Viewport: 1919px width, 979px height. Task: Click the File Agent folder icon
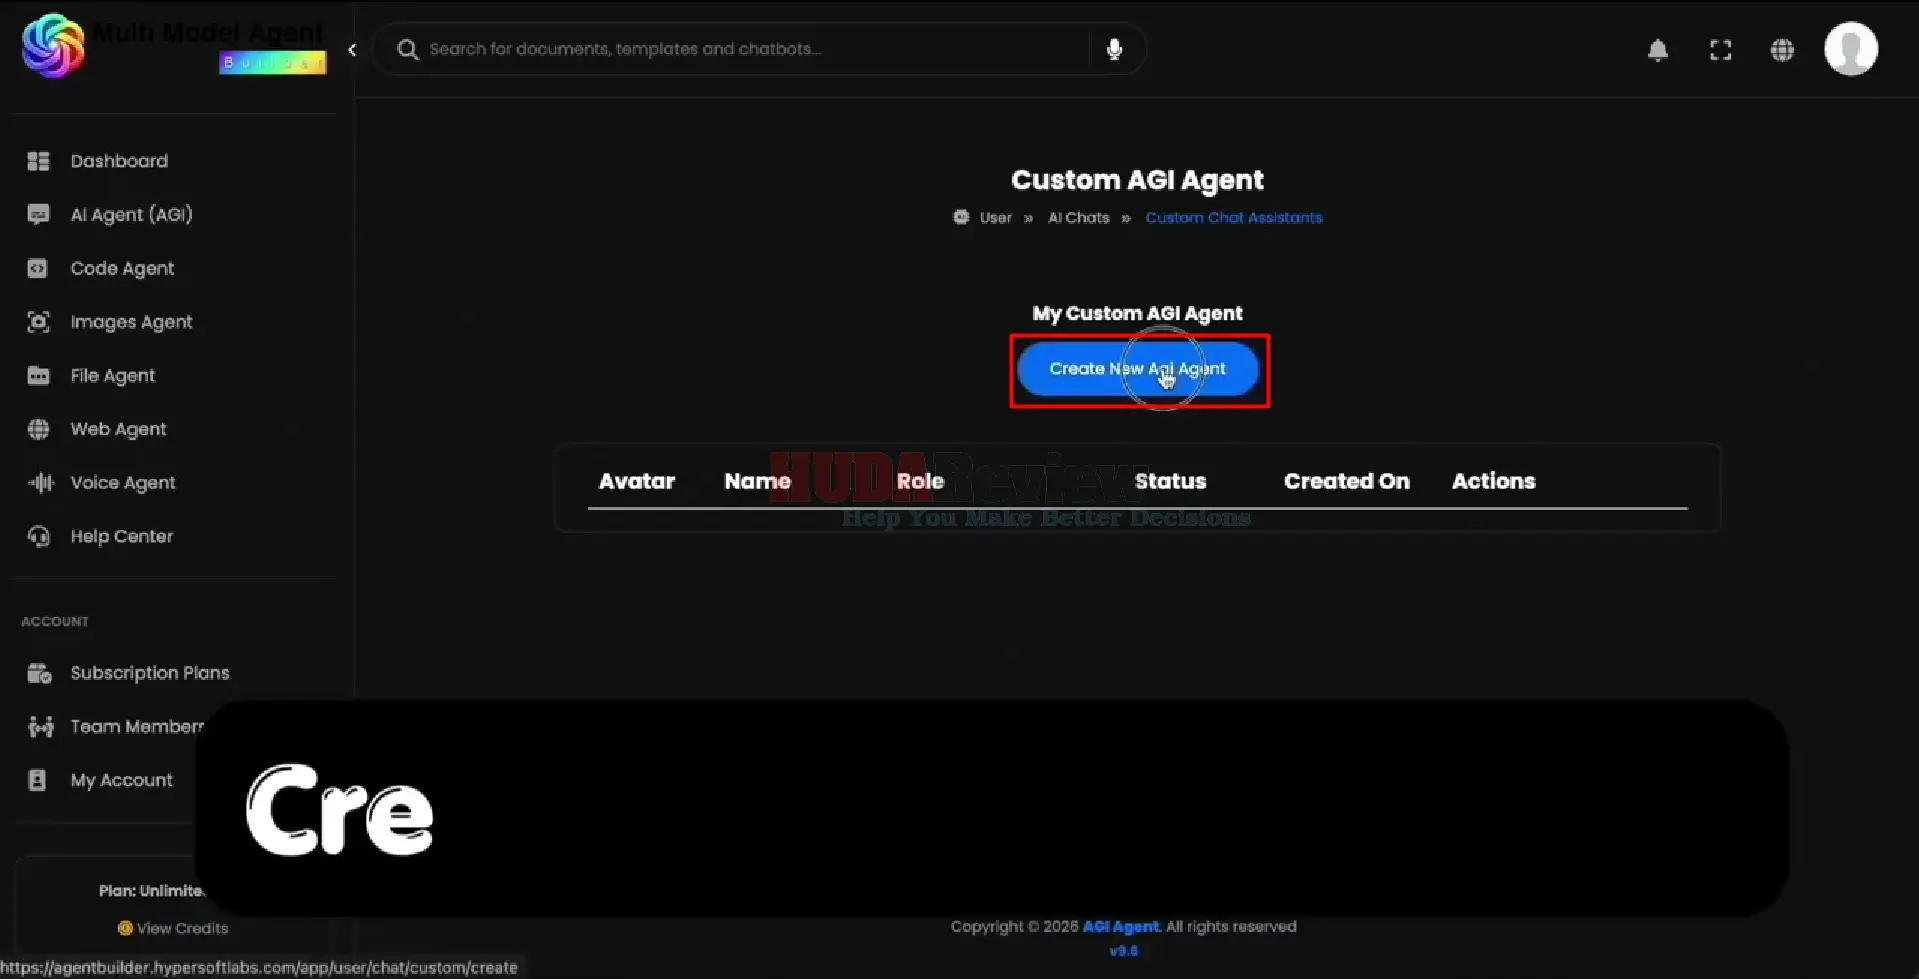point(38,375)
